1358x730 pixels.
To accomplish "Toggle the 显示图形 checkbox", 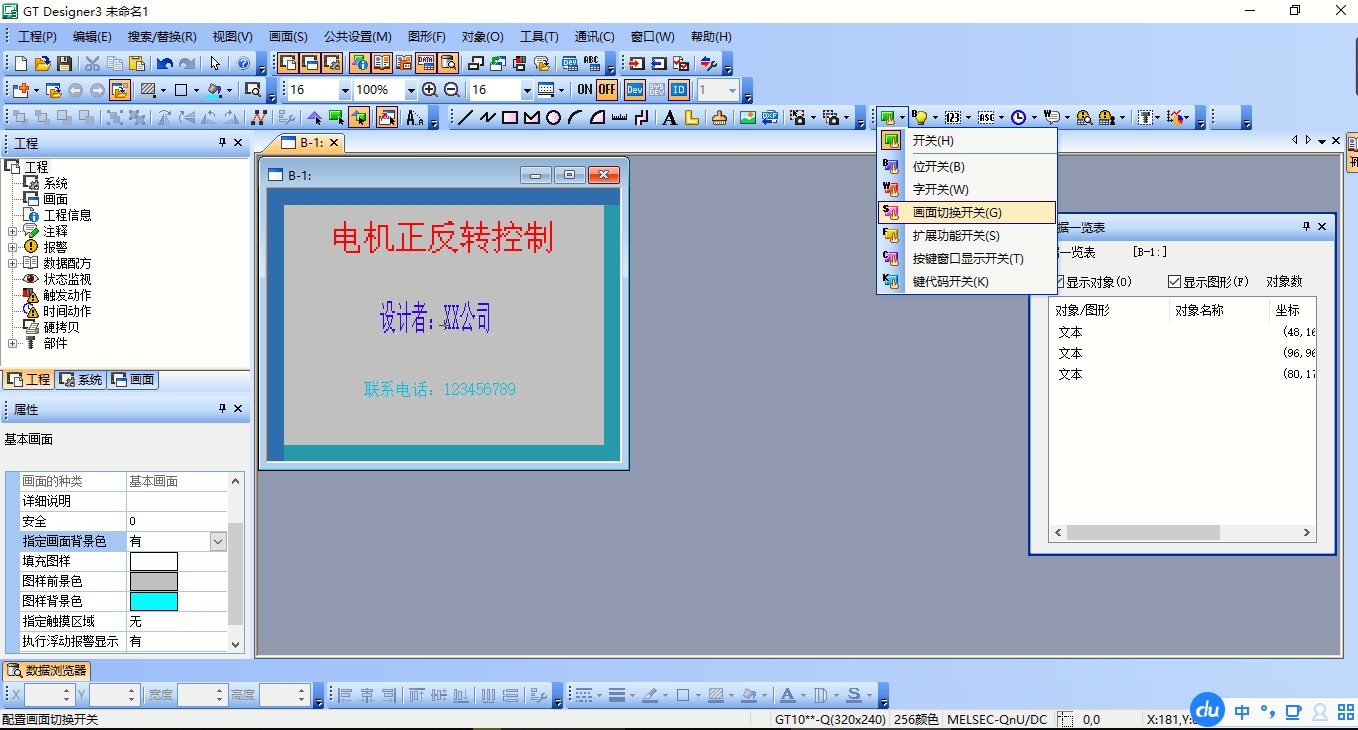I will click(x=1175, y=282).
